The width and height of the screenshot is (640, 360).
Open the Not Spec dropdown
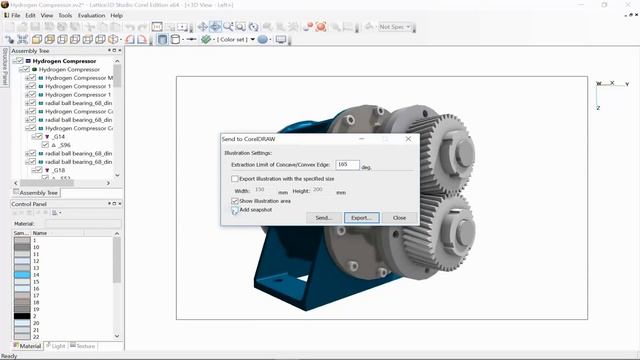coord(395,27)
